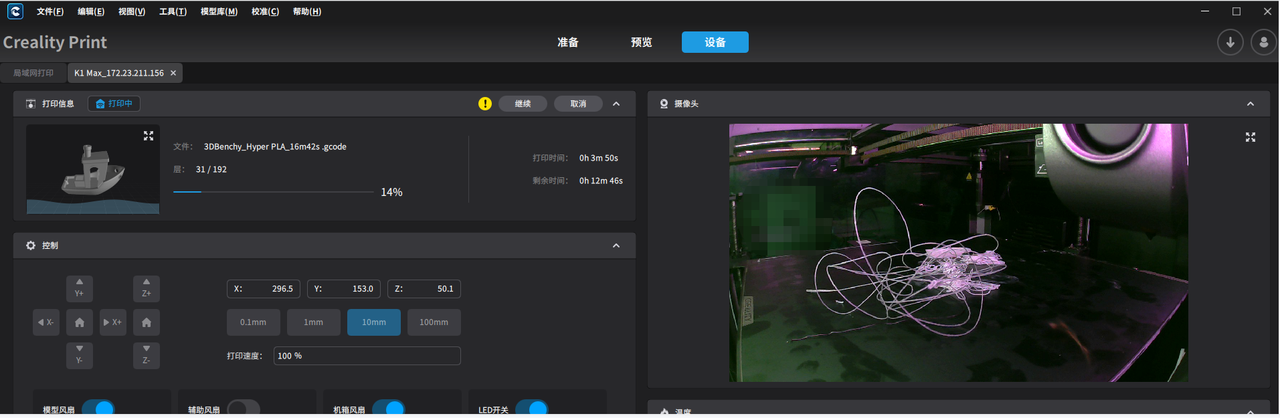This screenshot has height=418, width=1280.
Task: Move the print head Y+
Action: tap(79, 289)
